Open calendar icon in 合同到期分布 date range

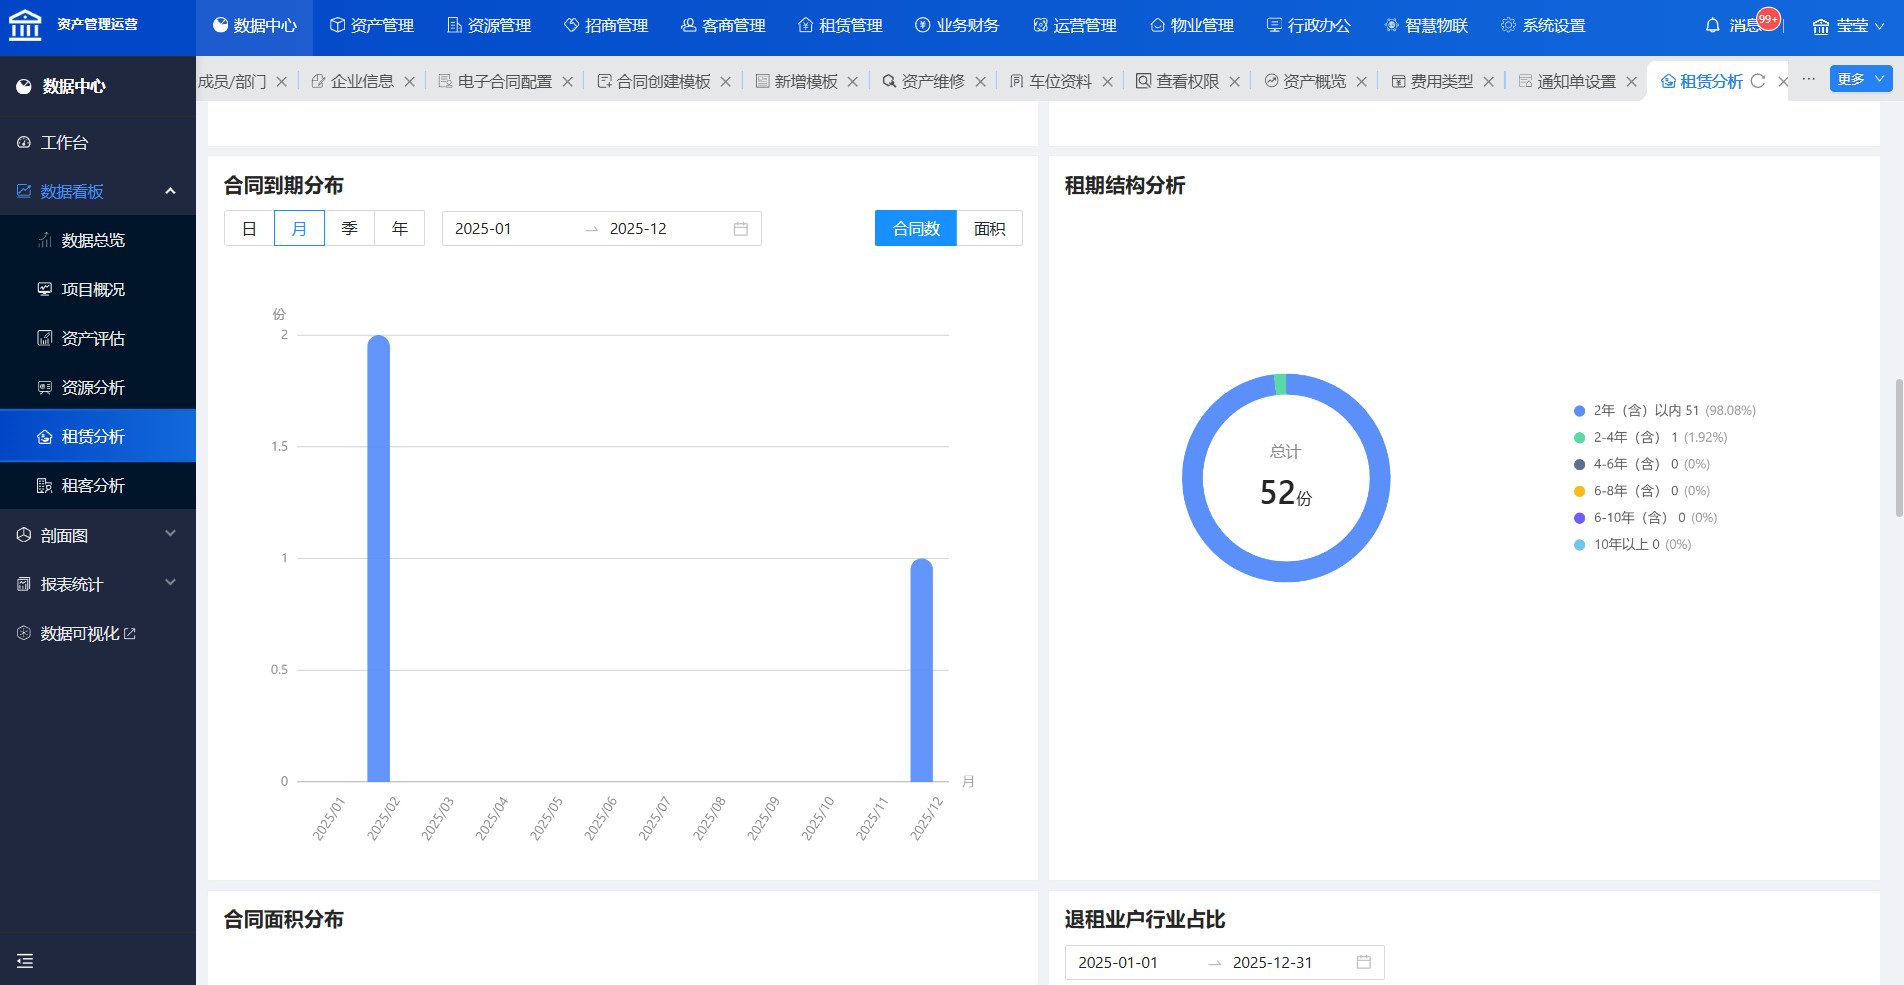[740, 229]
